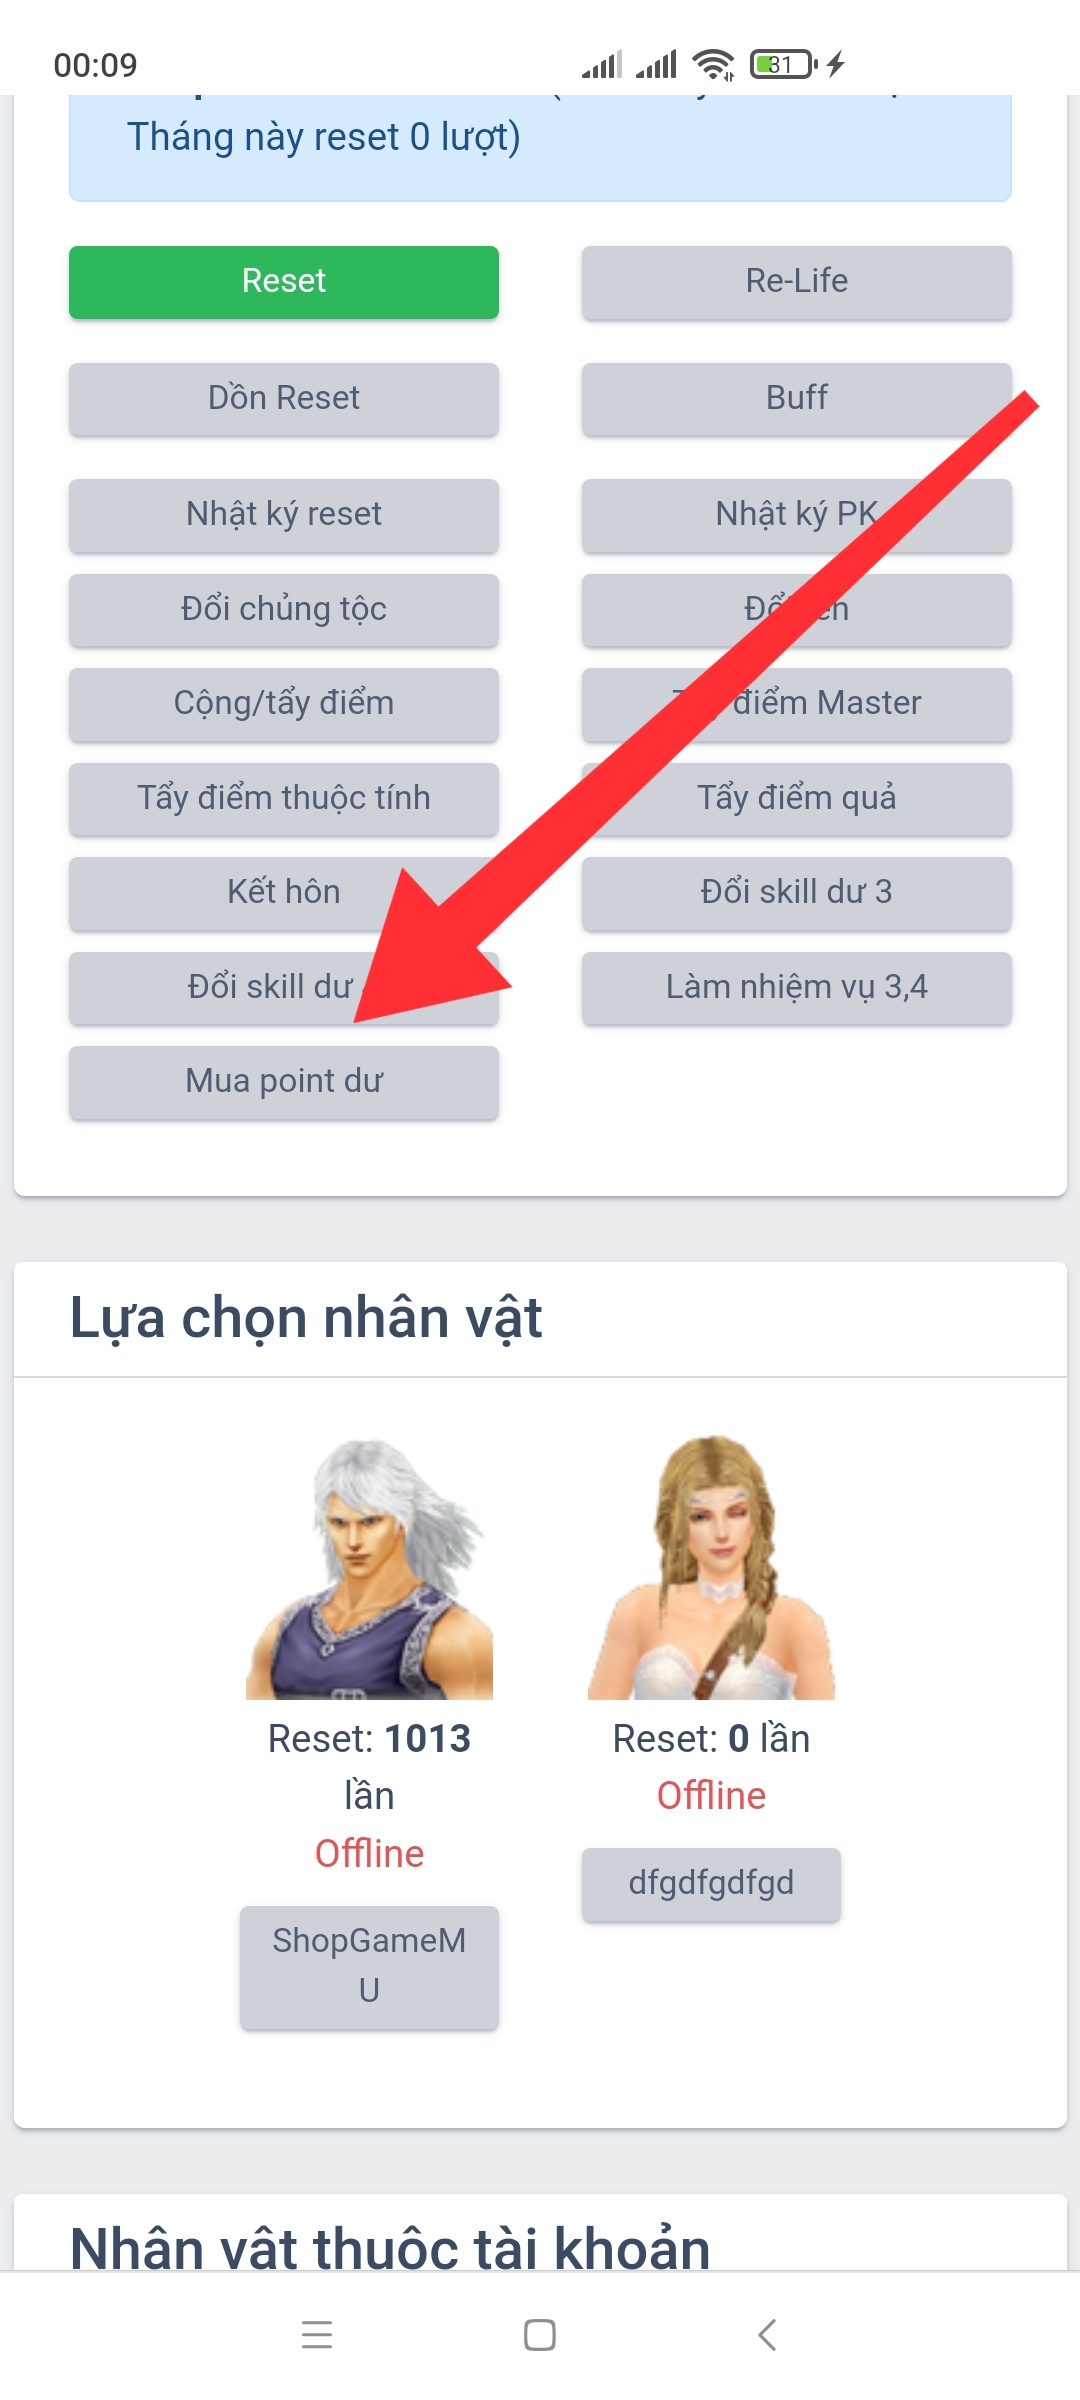This screenshot has height=2400, width=1080.
Task: Choose character dfgdfgdfgd
Action: pyautogui.click(x=711, y=1884)
